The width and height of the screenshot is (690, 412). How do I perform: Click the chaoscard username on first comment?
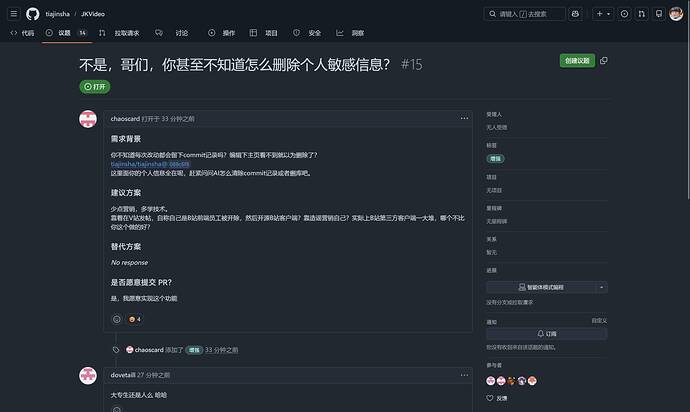125,119
